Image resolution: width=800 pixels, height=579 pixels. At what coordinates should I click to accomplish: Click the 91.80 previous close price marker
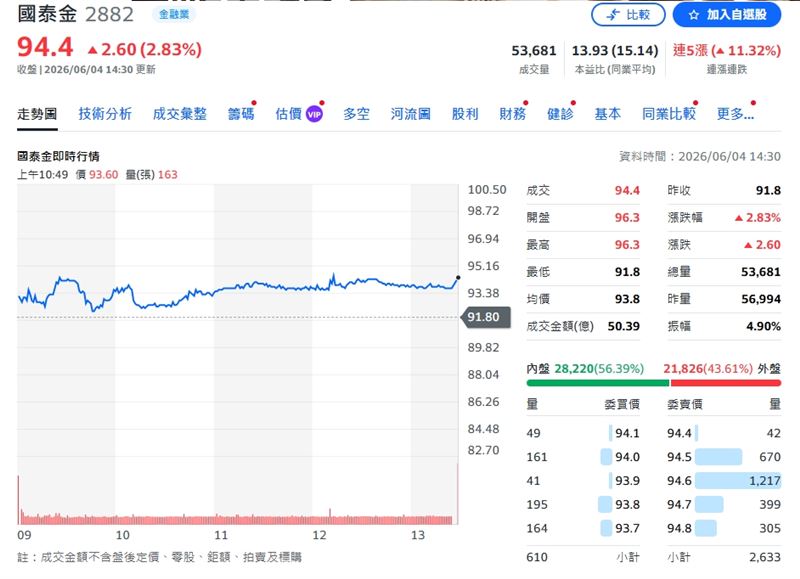(486, 317)
